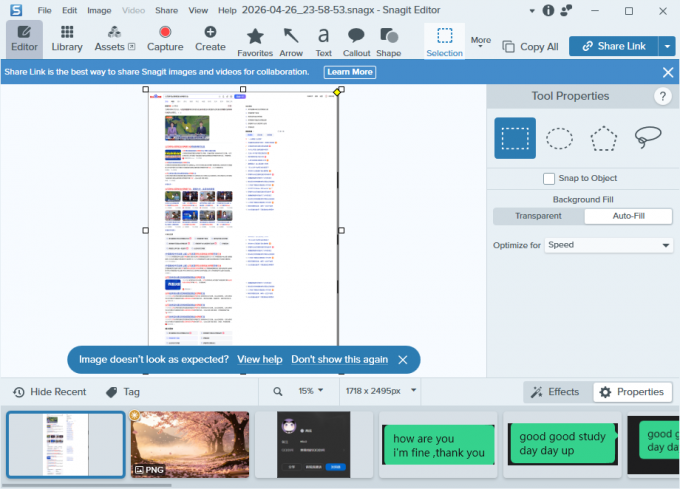This screenshot has width=680, height=489.
Task: Select the webpage capture thumbnail in tray
Action: tap(65, 445)
